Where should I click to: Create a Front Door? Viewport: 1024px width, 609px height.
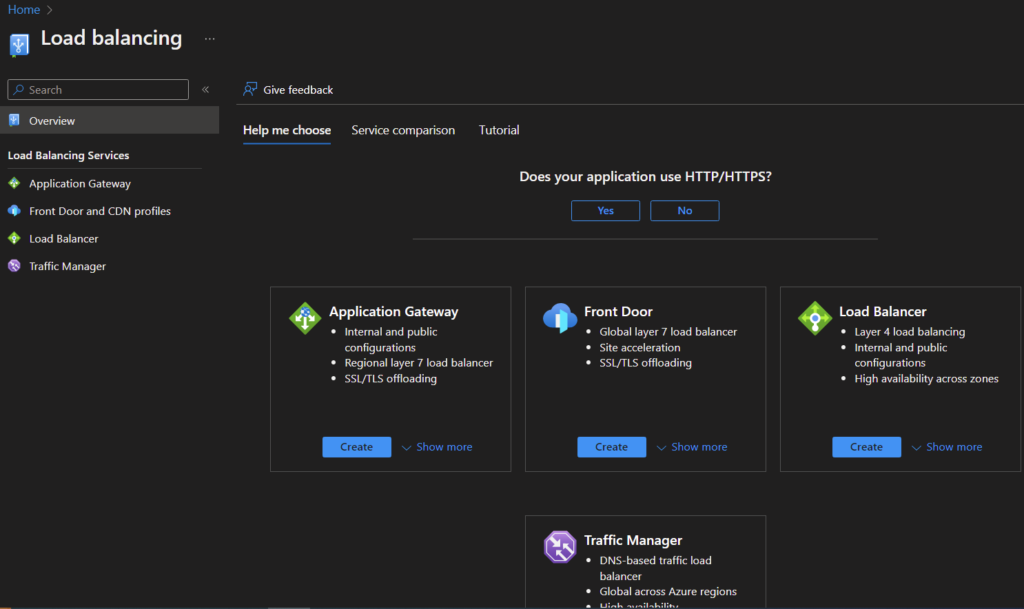(611, 447)
